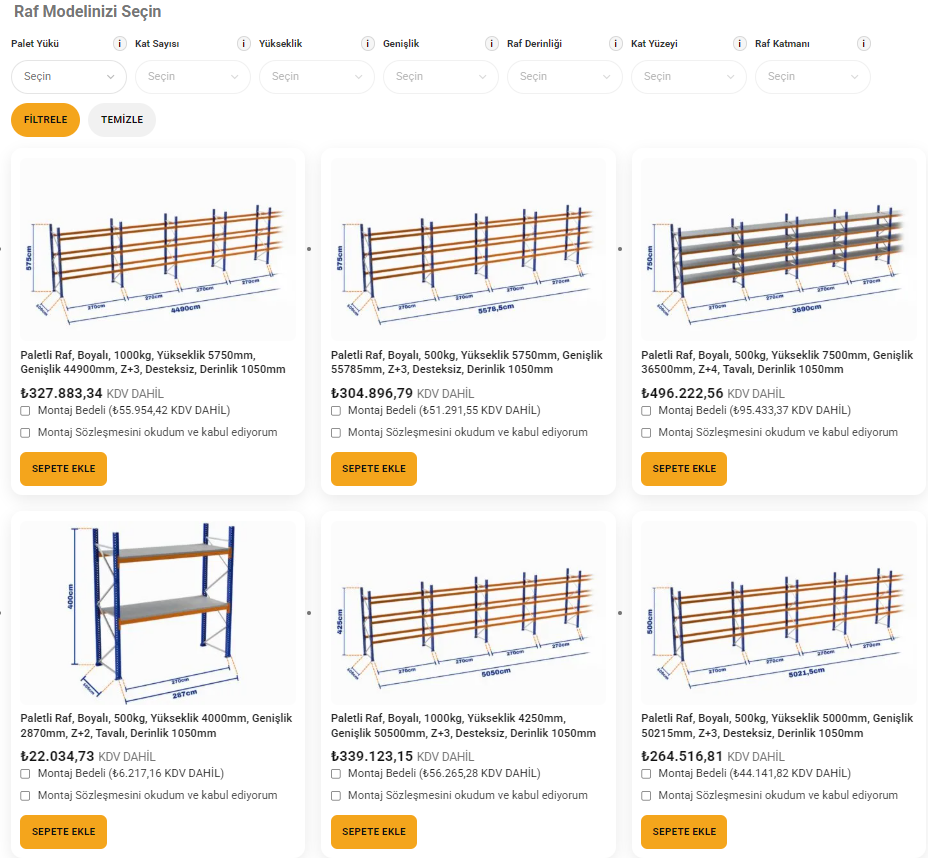
Task: Add the ₺22.034,73 rack to cart
Action: point(63,832)
